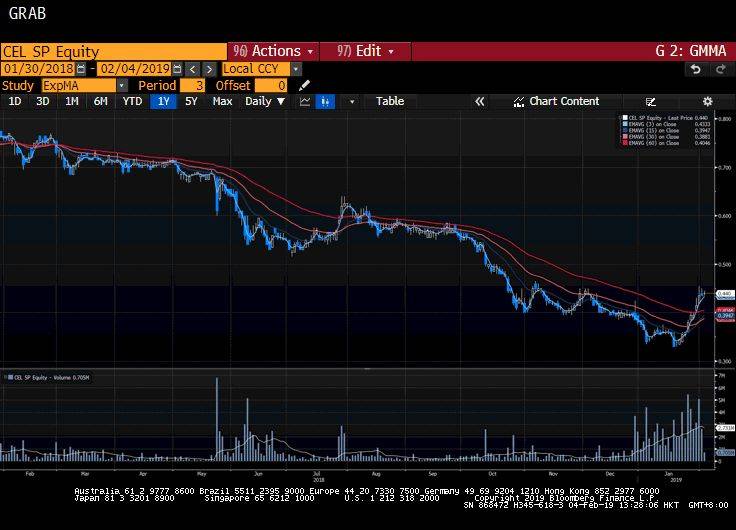Click the undo arrow icon

point(696,69)
